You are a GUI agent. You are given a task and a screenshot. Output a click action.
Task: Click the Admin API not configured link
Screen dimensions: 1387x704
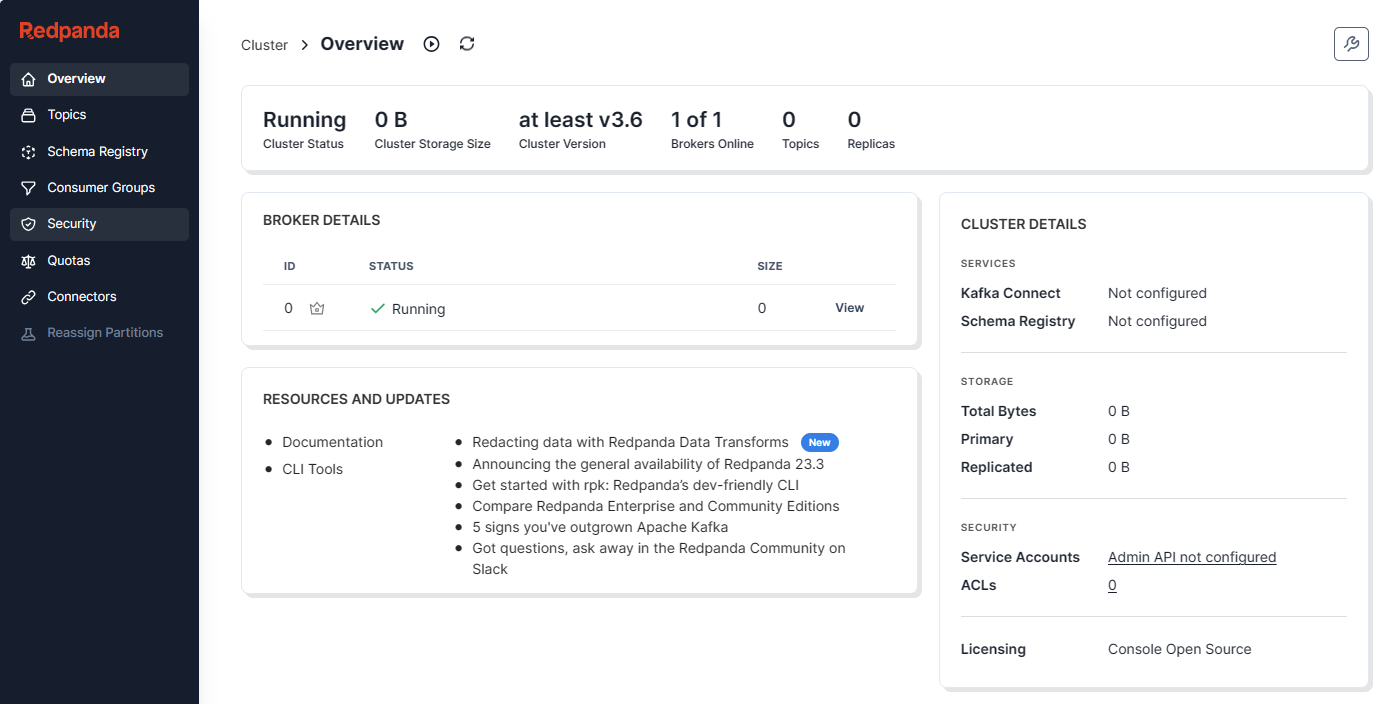1191,557
